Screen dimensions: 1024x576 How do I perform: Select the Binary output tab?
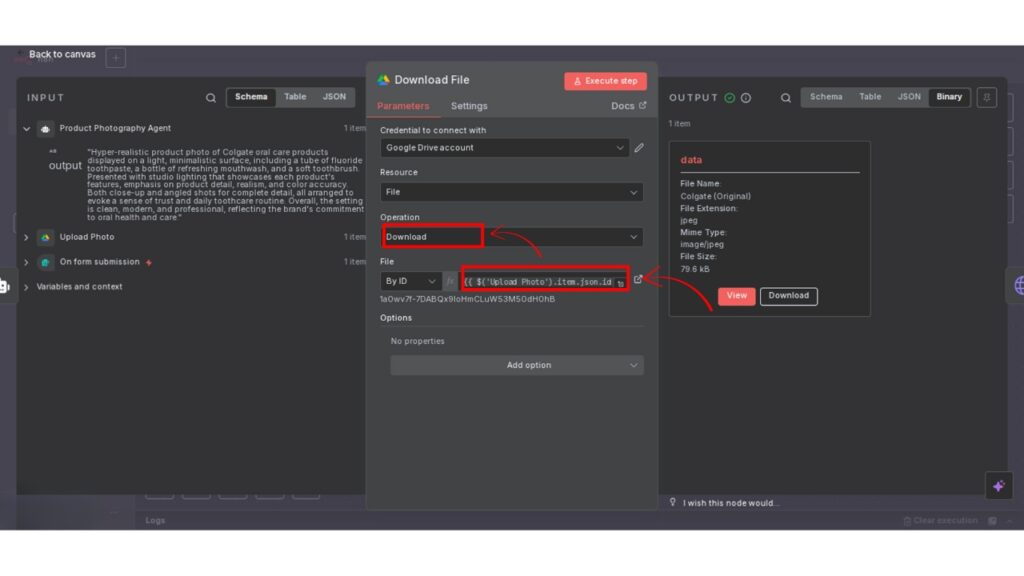pyautogui.click(x=949, y=97)
